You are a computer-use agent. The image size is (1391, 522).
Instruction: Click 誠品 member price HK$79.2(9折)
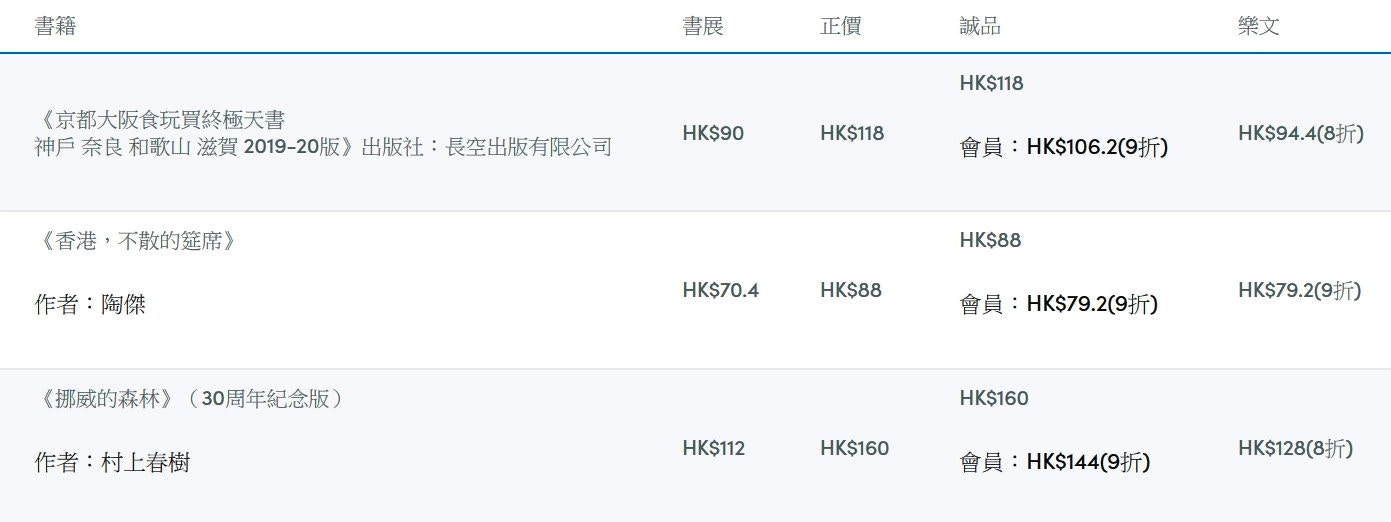tap(1092, 304)
